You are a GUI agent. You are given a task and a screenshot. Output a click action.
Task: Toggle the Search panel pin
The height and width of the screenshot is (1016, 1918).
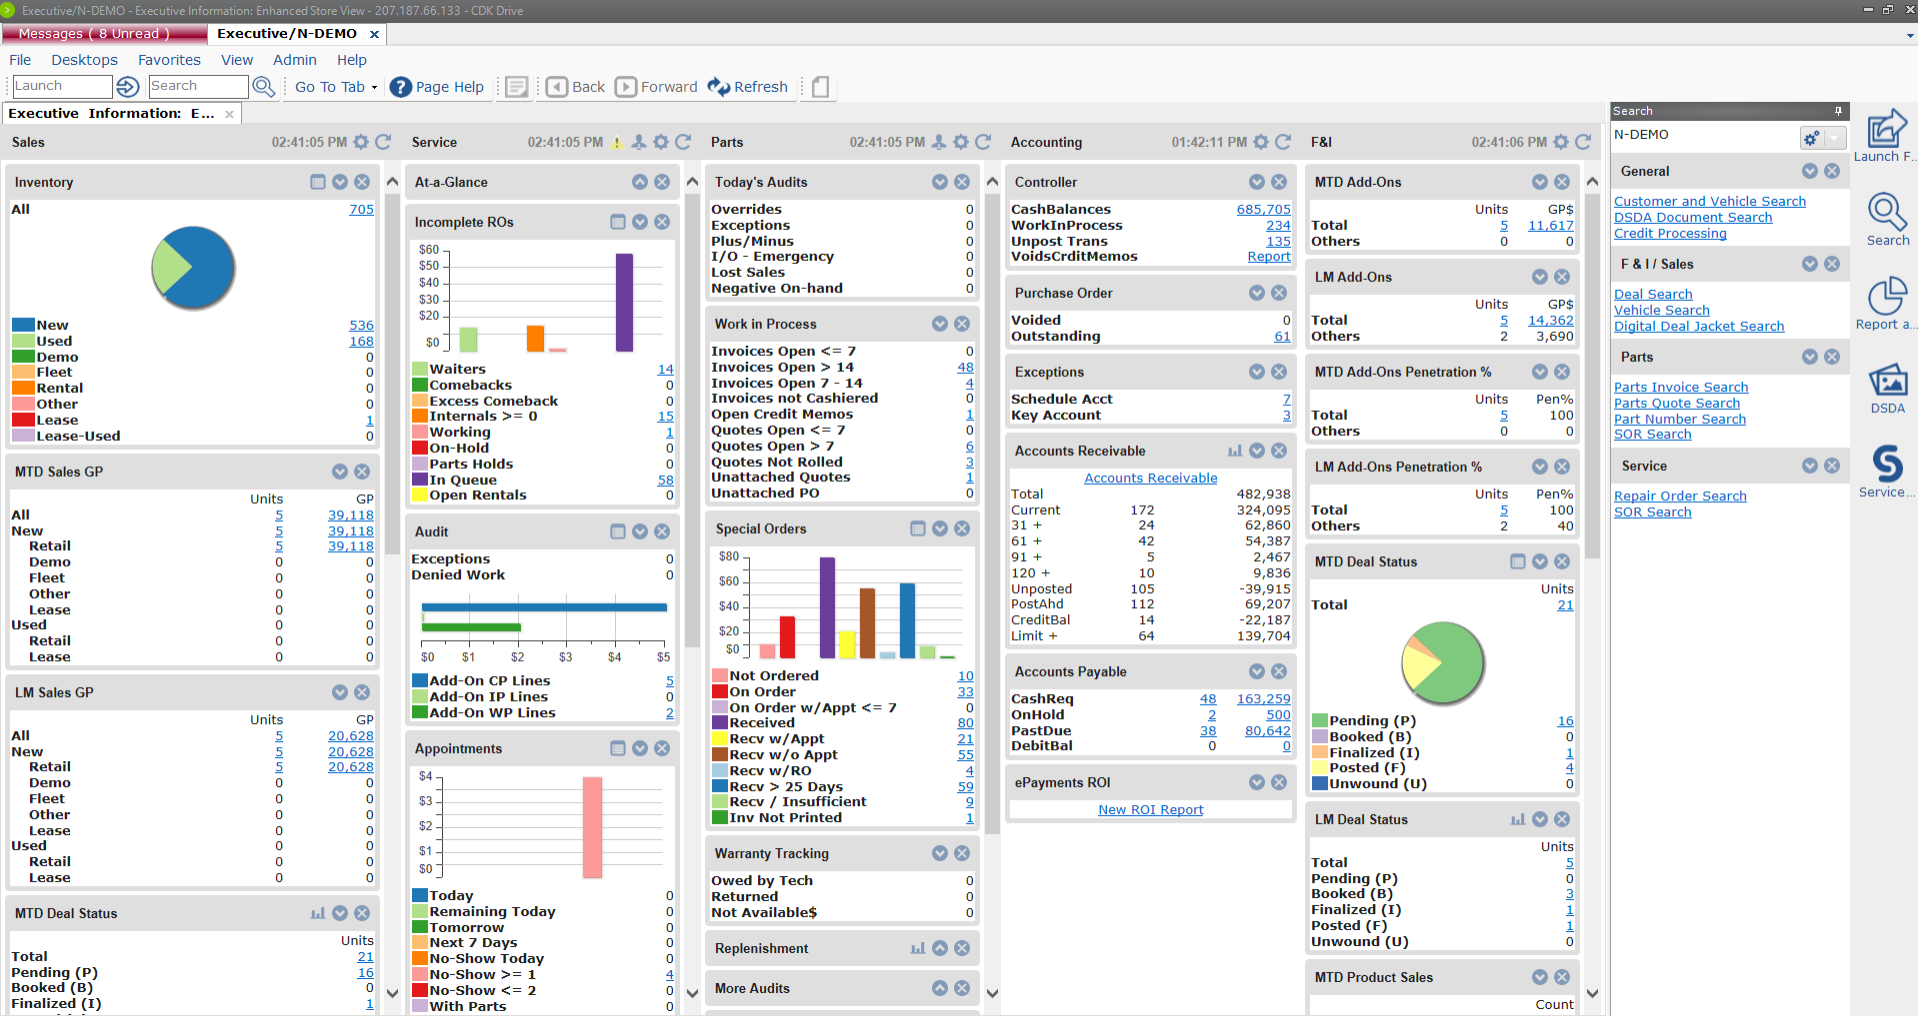pos(1838,111)
